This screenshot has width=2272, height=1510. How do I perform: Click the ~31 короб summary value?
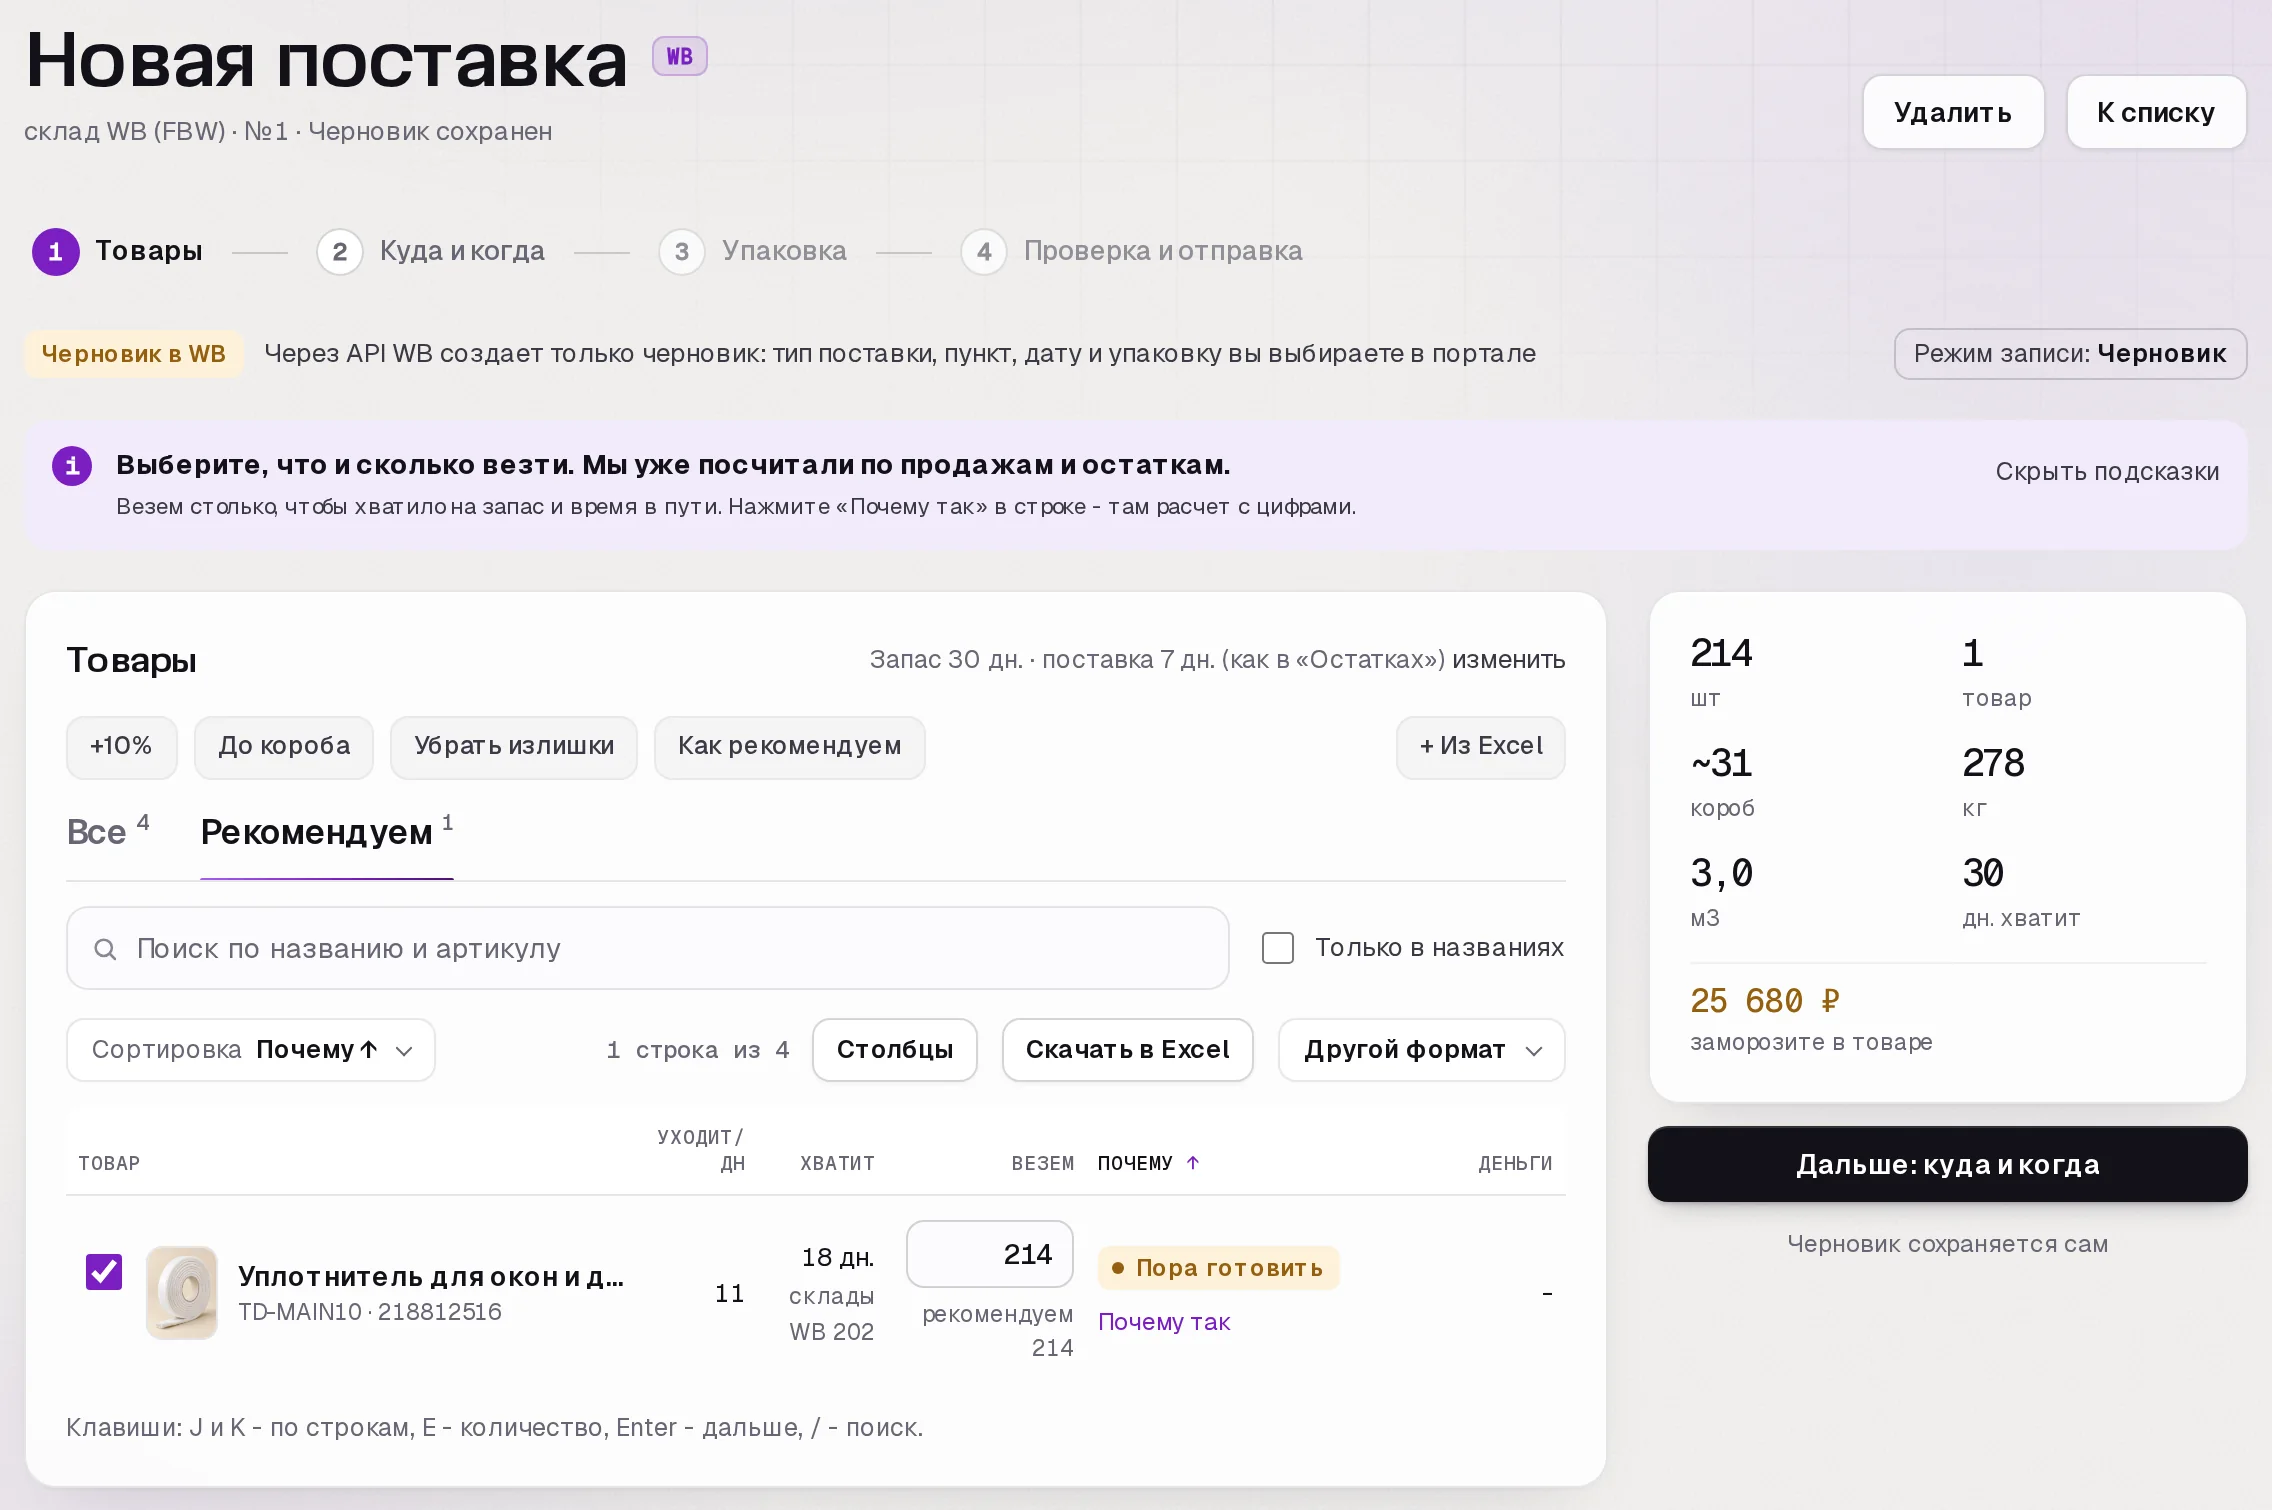pos(1723,781)
